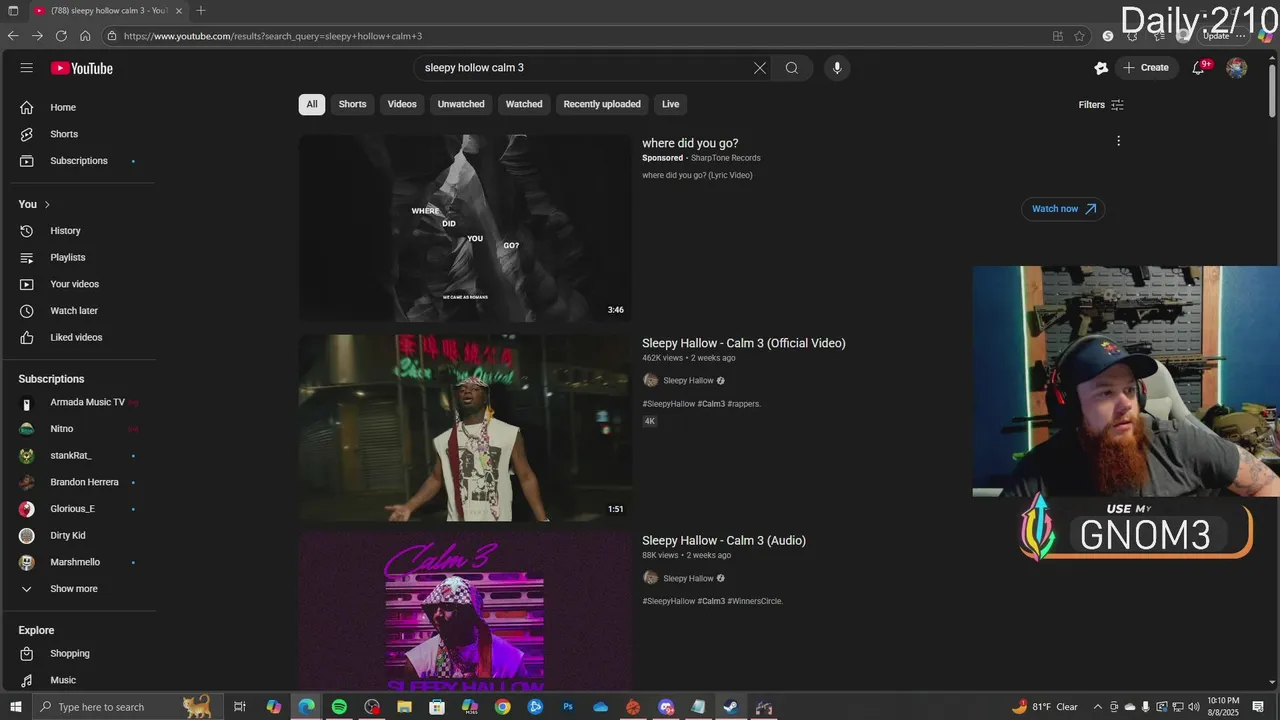1280x720 pixels.
Task: Click Watch now on the sponsored ad
Action: tap(1063, 209)
